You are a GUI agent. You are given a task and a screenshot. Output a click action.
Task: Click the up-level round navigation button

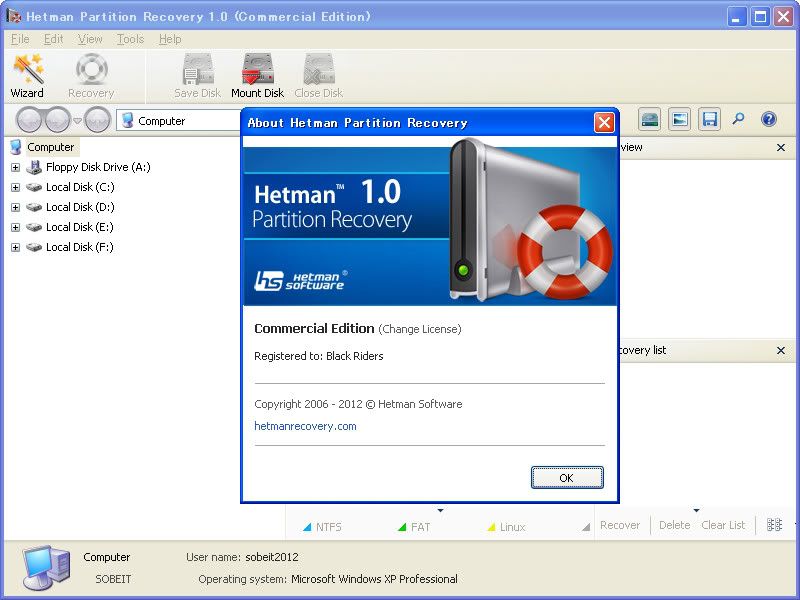(x=97, y=120)
